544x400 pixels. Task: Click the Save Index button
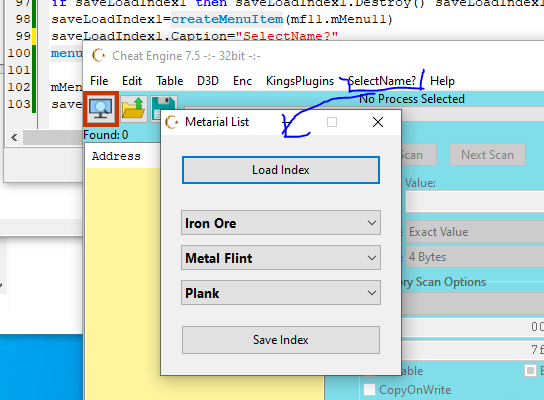(281, 340)
